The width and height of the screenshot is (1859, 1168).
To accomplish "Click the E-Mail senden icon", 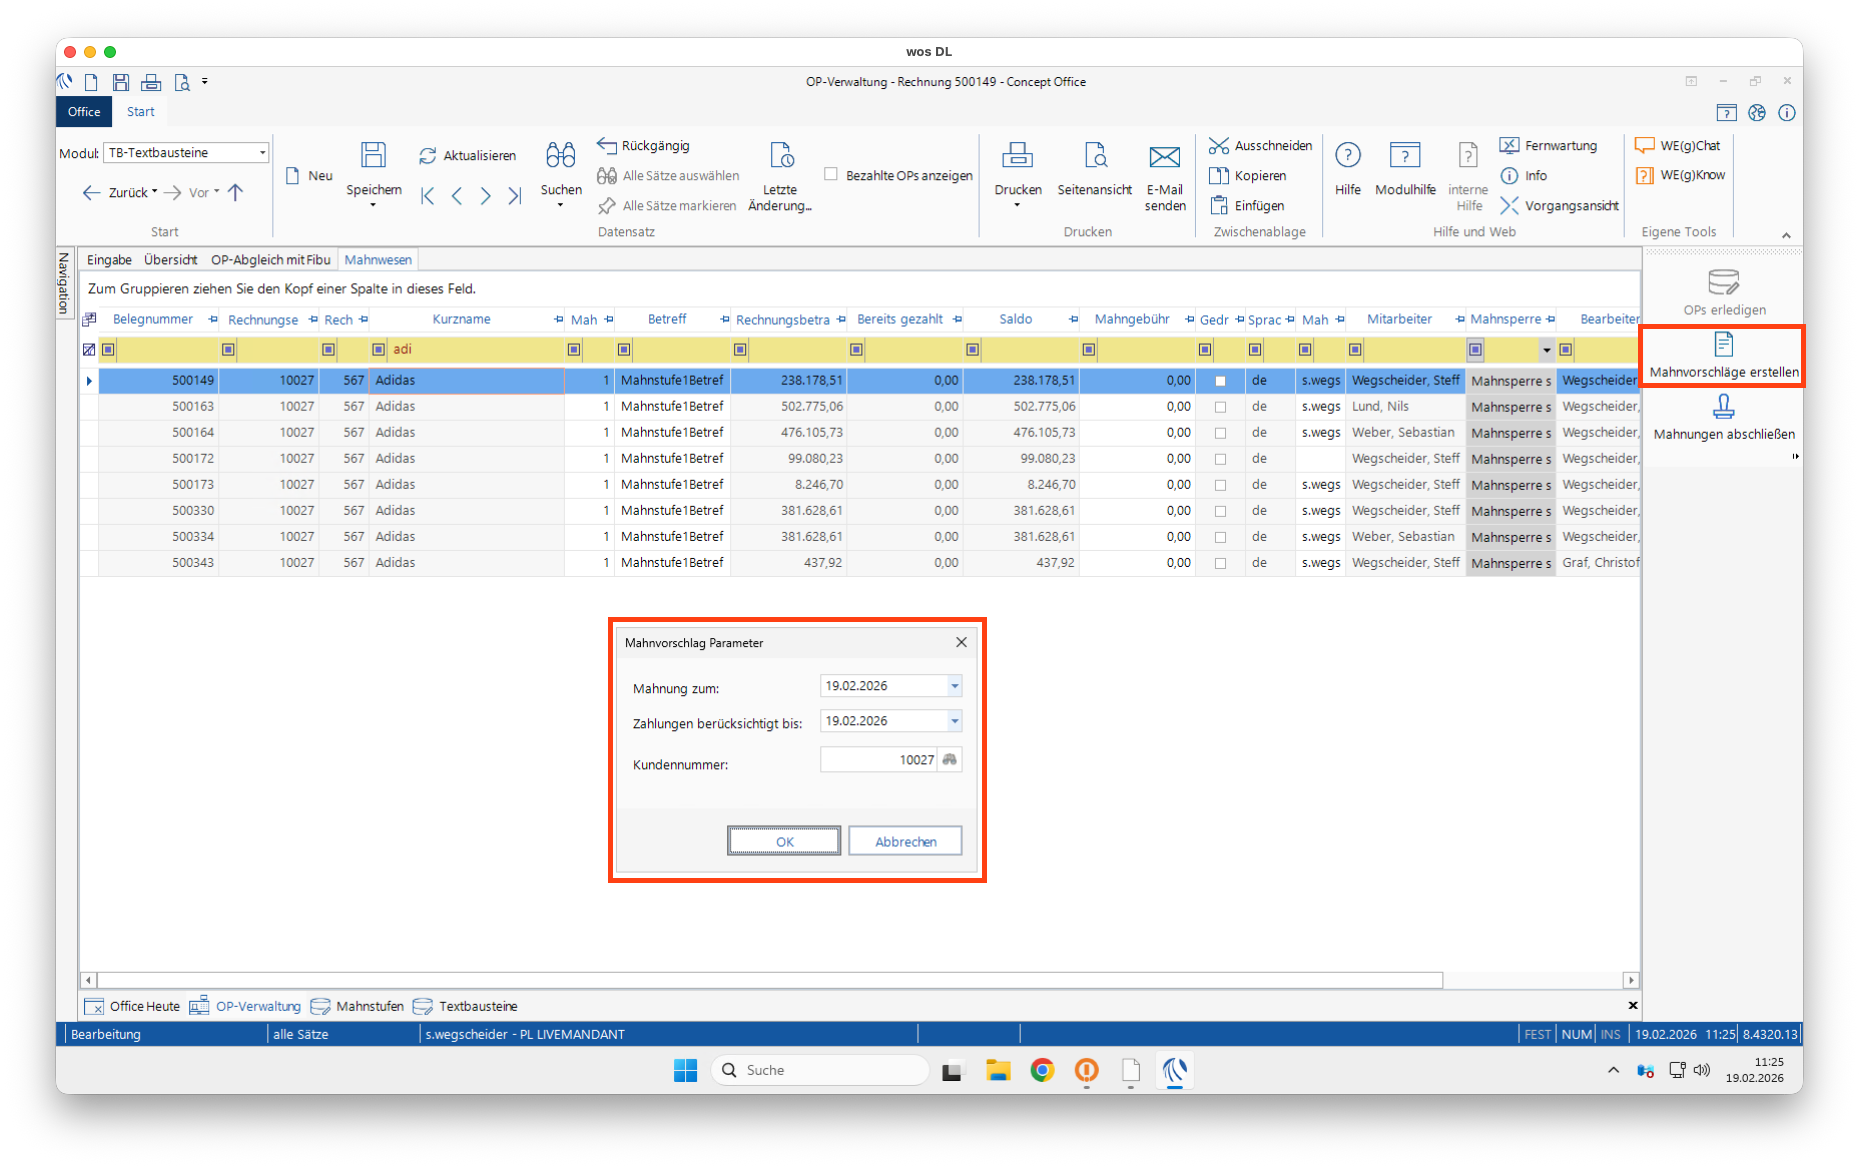I will [1164, 156].
